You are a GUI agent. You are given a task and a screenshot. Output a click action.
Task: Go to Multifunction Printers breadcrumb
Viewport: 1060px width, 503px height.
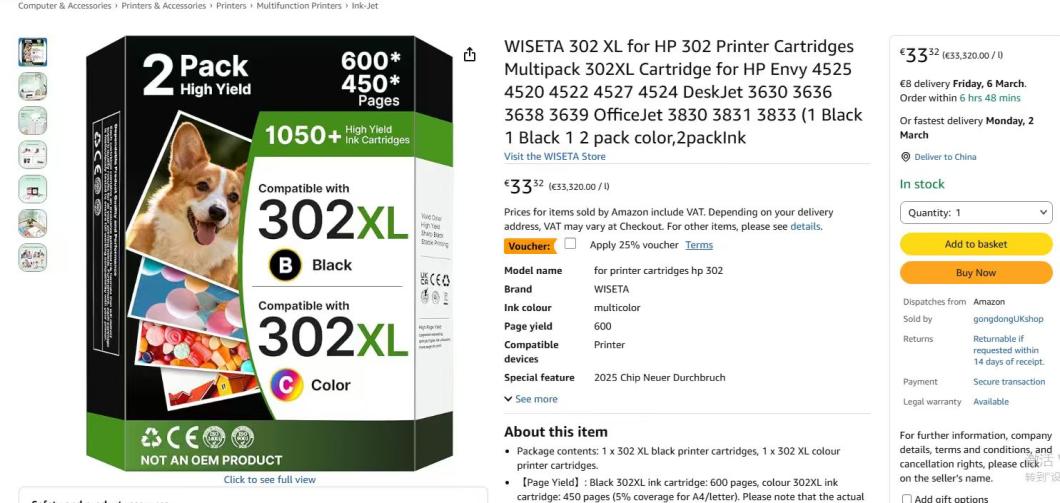pyautogui.click(x=299, y=5)
